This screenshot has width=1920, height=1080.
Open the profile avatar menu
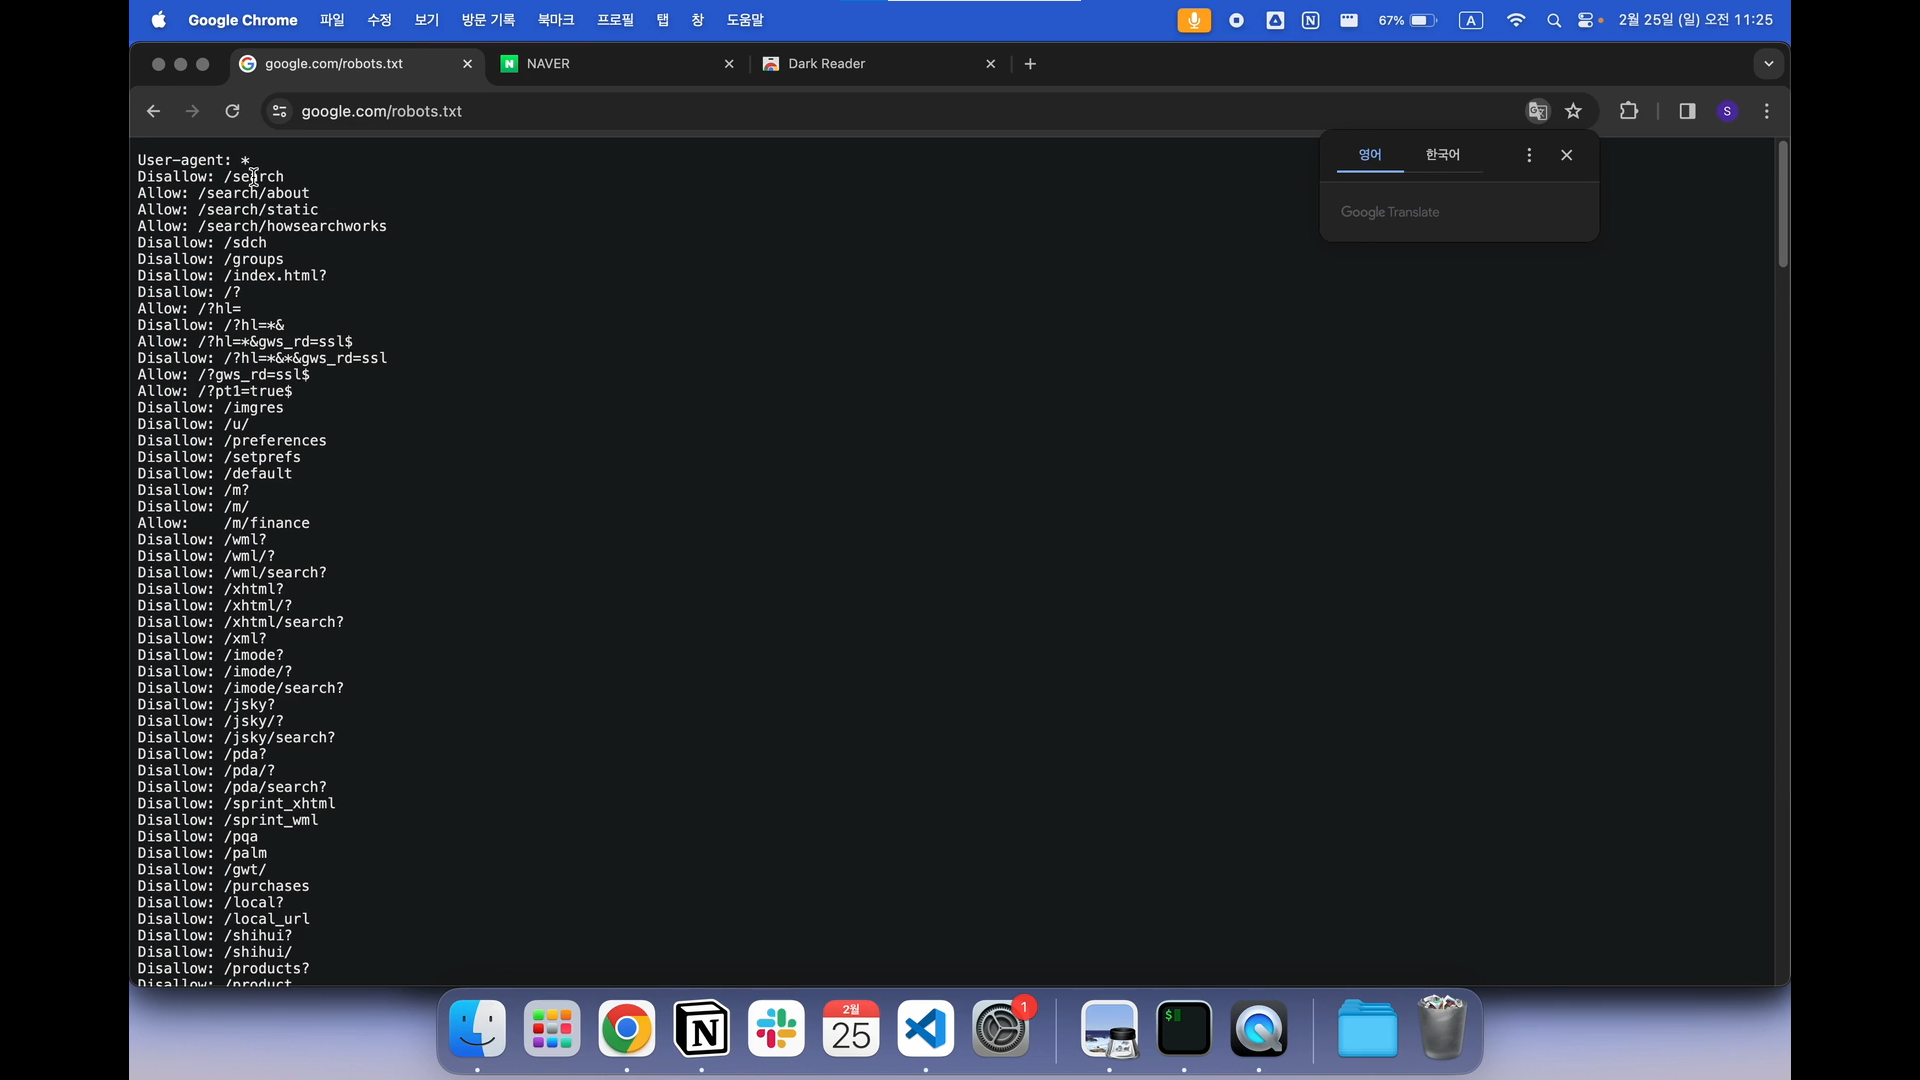(1728, 111)
